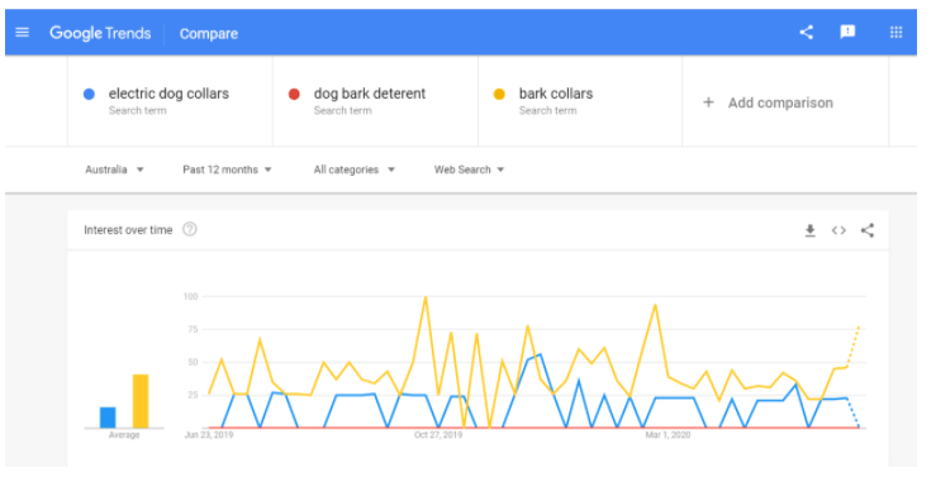Download the Interest over time CSV
Image resolution: width=936 pixels, height=482 pixels.
(810, 230)
